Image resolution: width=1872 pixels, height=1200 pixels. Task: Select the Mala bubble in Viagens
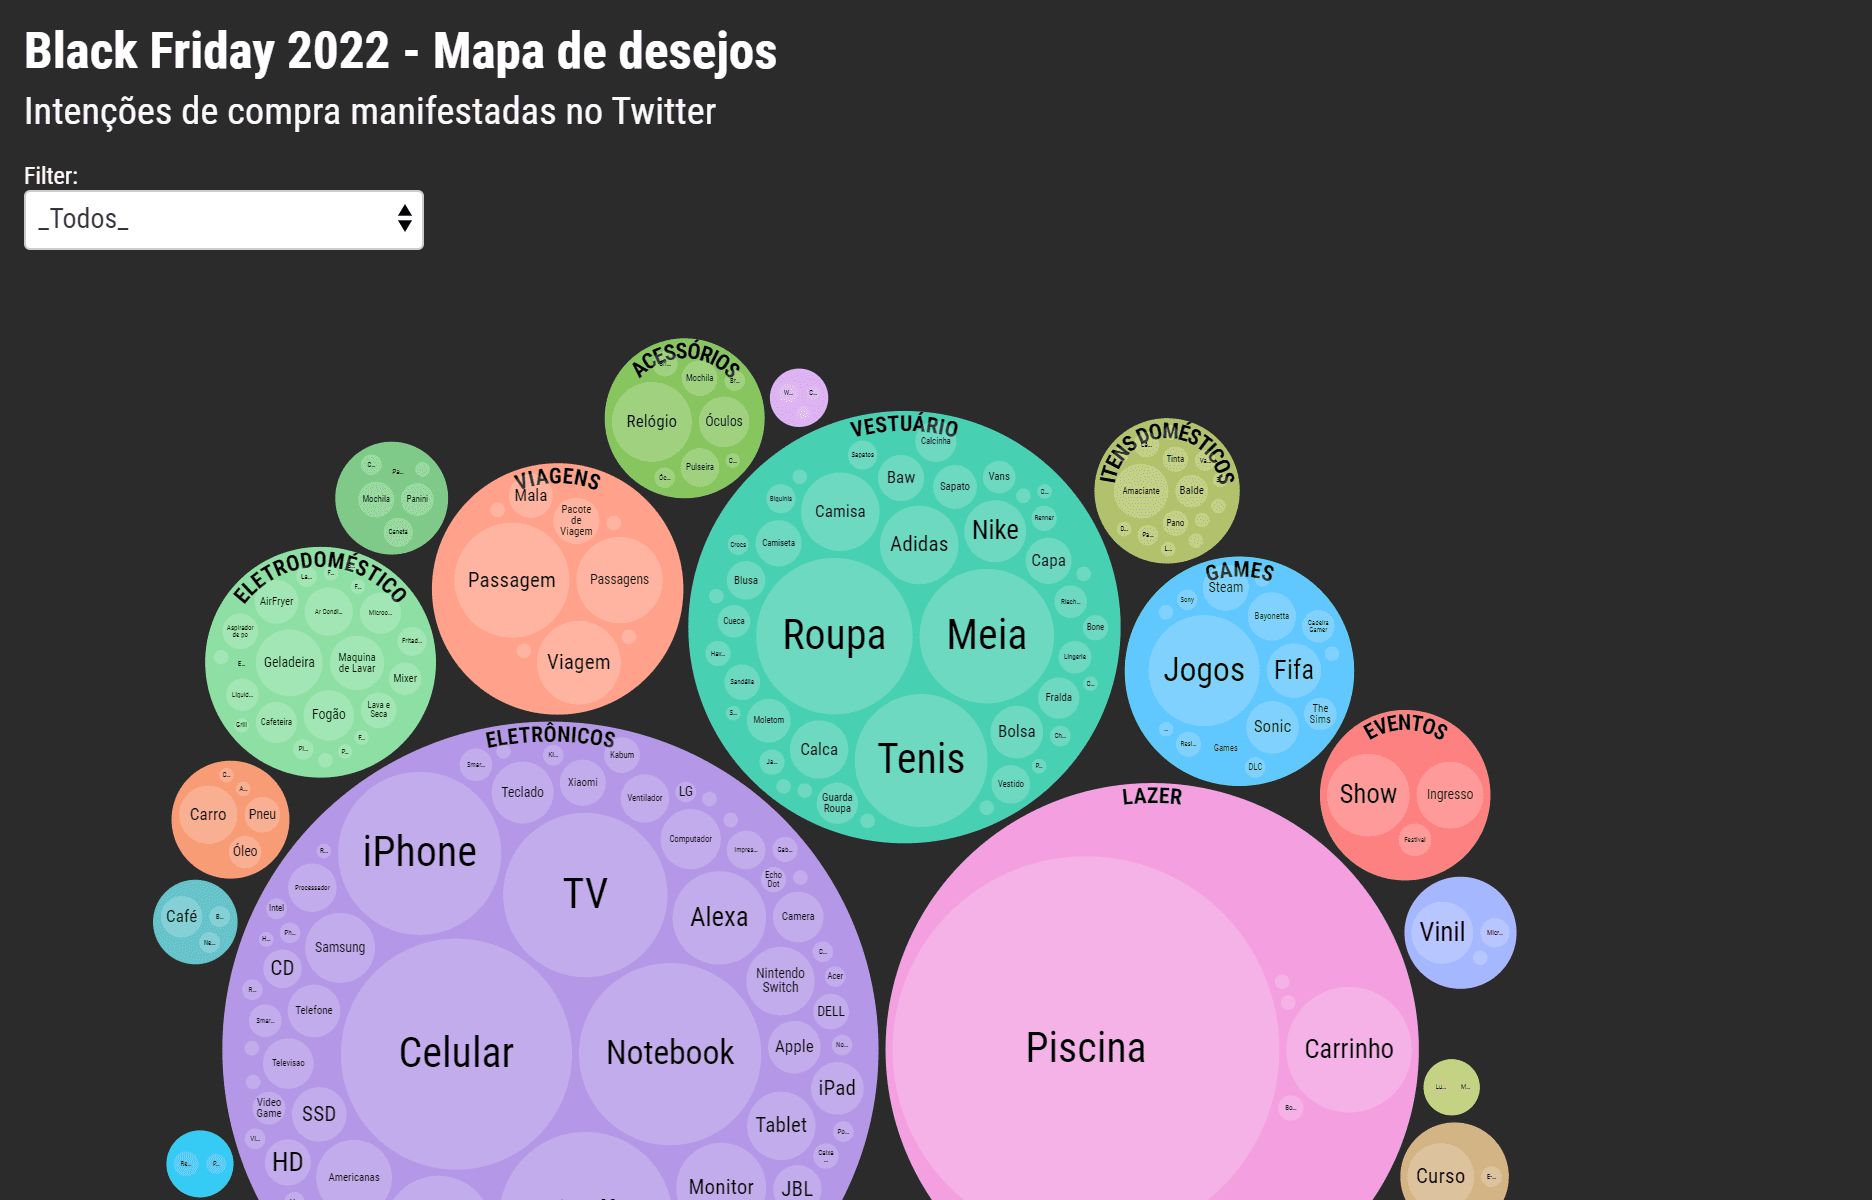coord(531,496)
